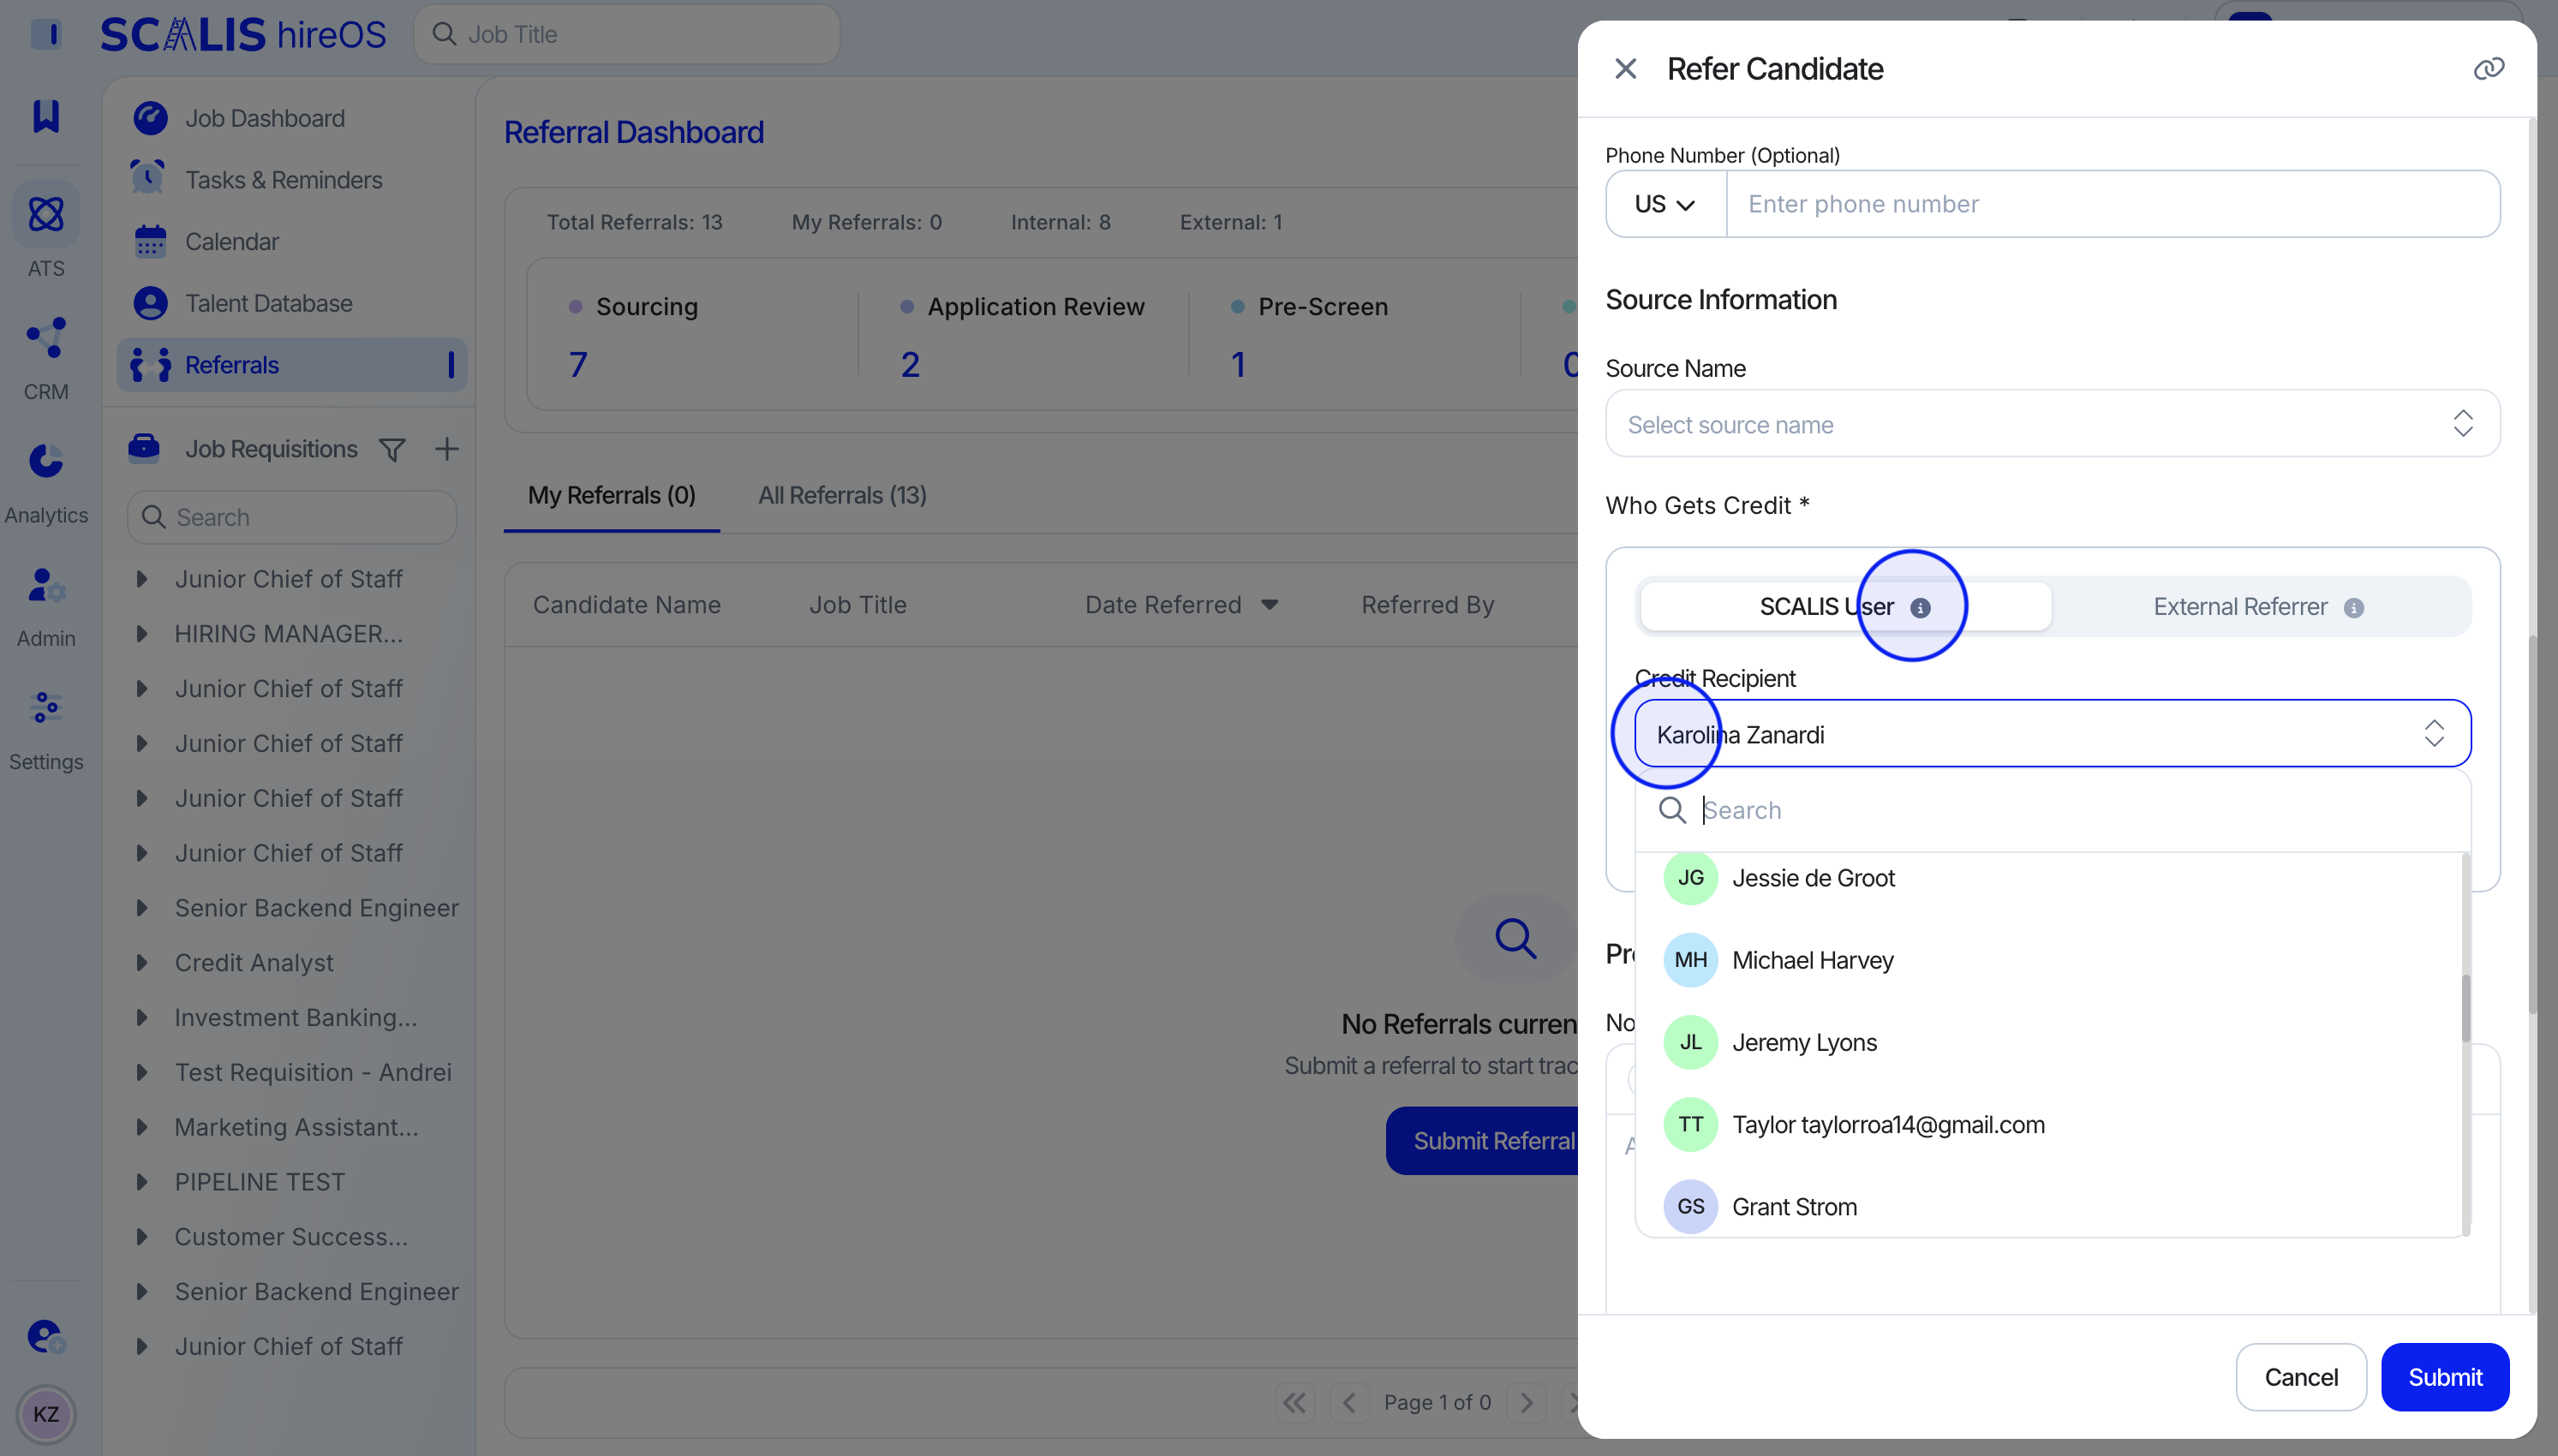Open Talent Database in side menu

268,303
